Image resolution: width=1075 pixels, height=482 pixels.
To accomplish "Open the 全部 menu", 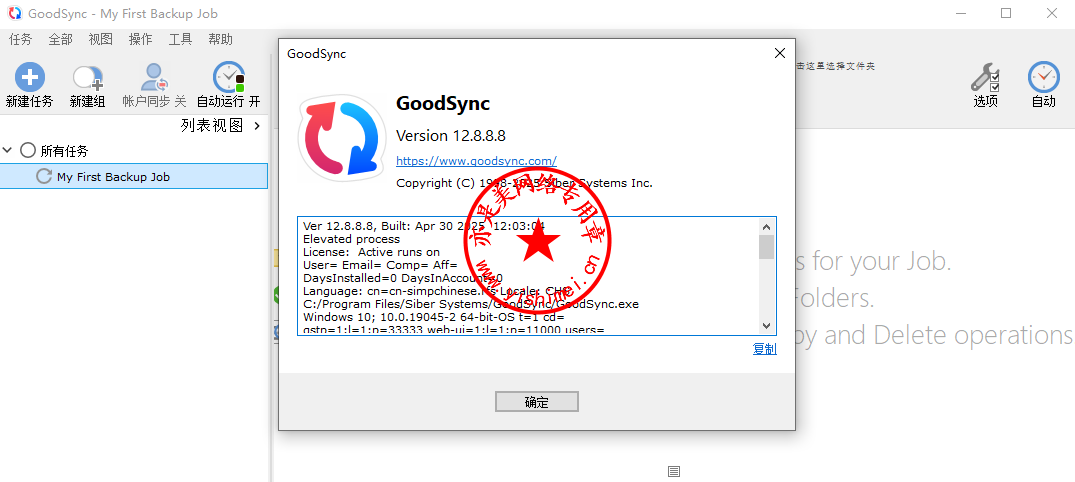I will pos(60,40).
